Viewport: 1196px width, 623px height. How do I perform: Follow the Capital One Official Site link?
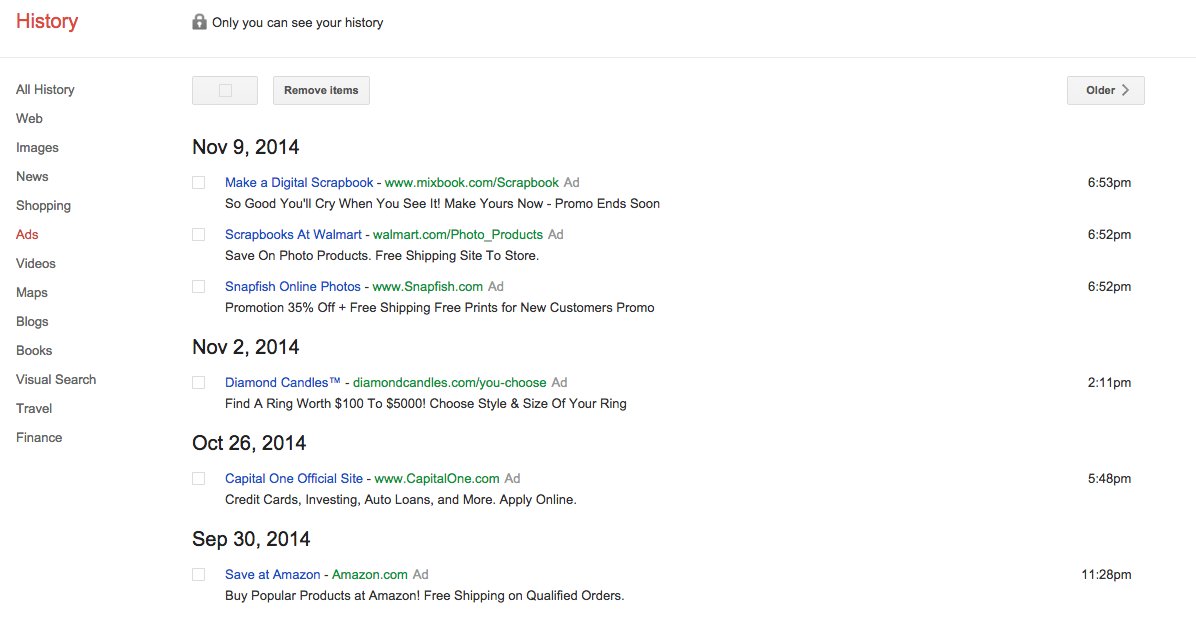pos(294,479)
